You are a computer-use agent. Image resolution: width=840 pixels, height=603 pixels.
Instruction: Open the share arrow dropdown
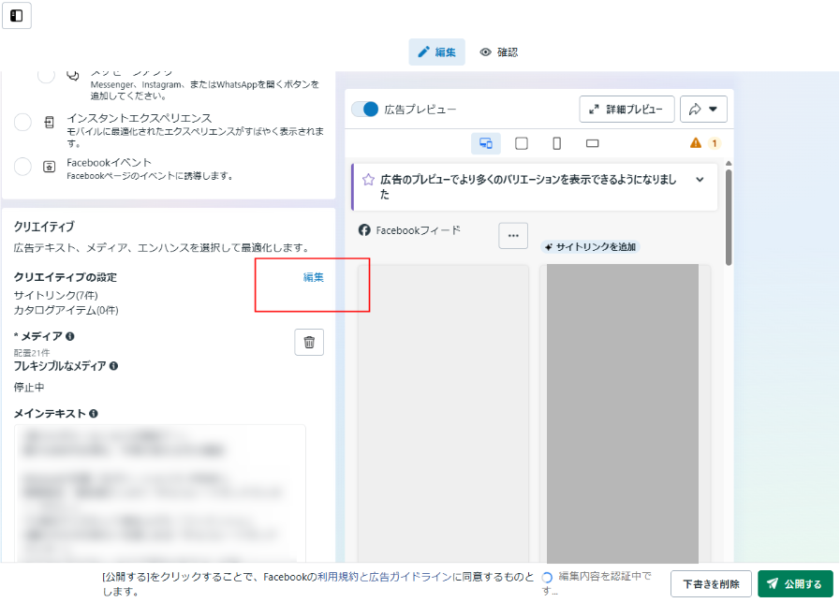(x=703, y=109)
